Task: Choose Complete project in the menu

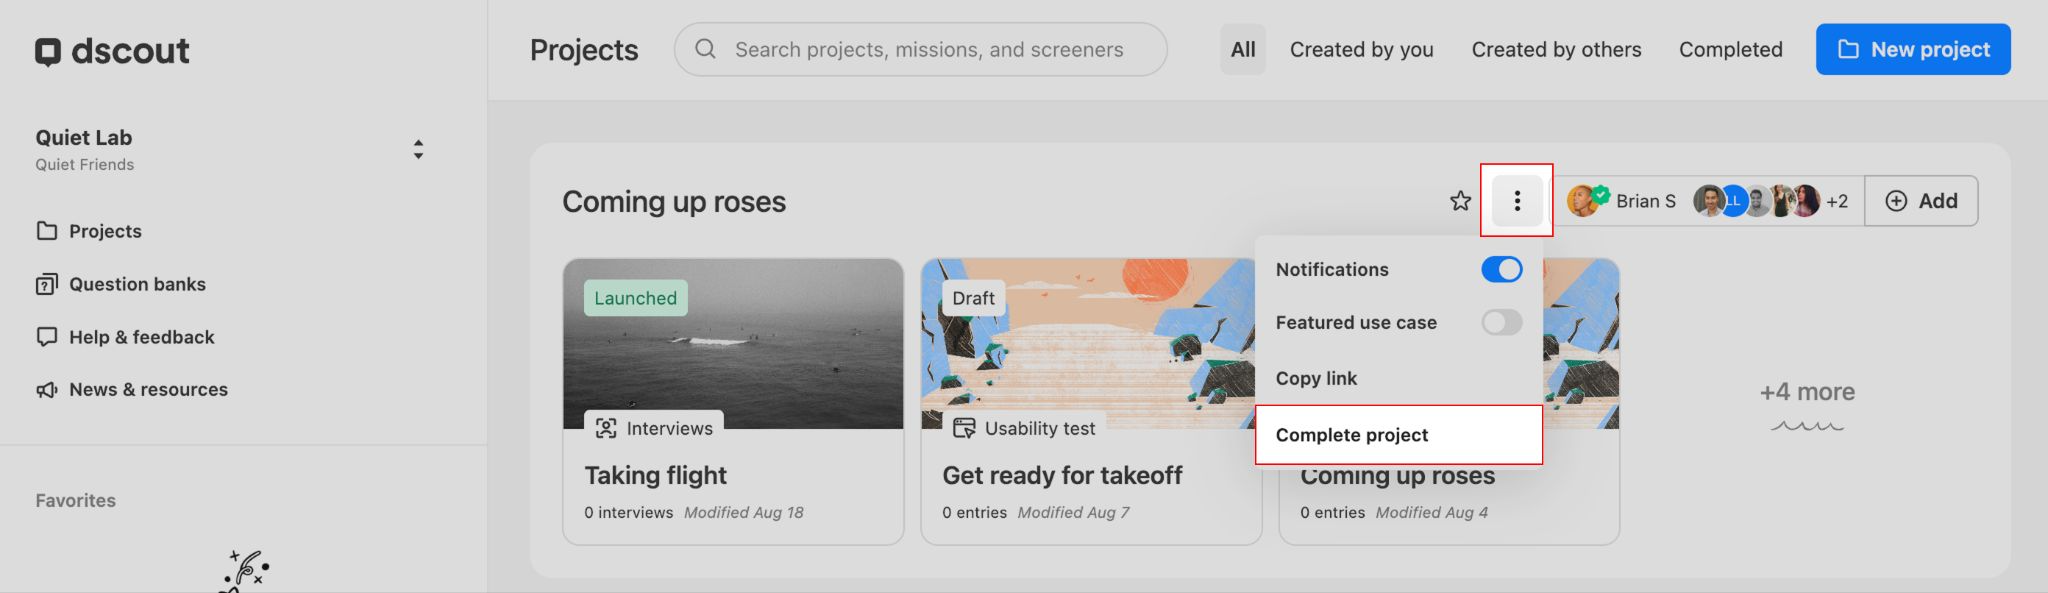Action: click(1352, 435)
